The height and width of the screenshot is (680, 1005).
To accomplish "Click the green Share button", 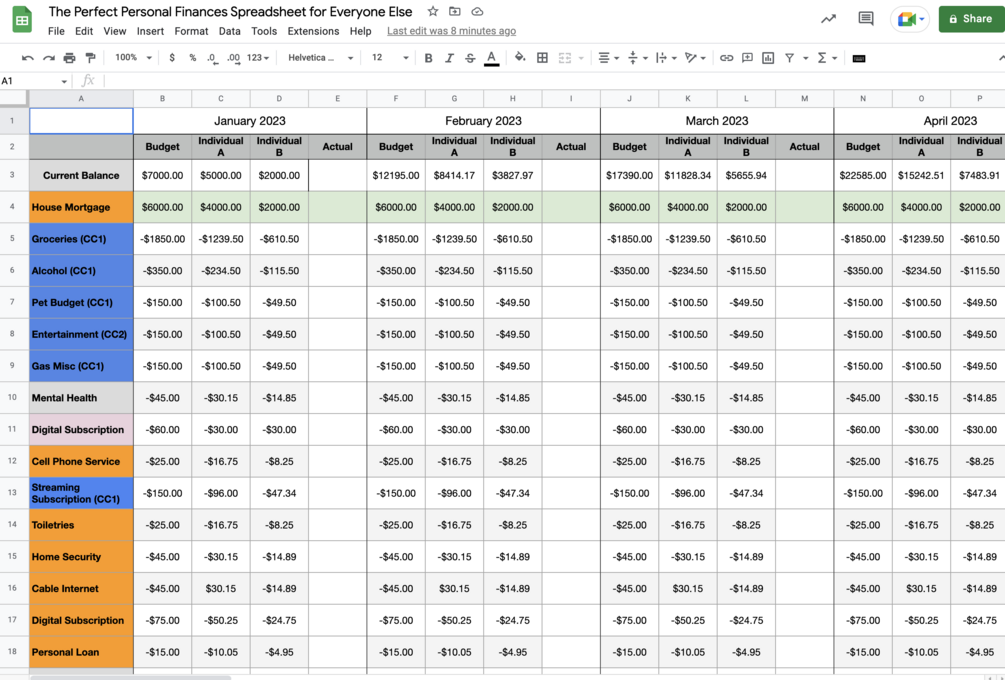I will point(972,19).
